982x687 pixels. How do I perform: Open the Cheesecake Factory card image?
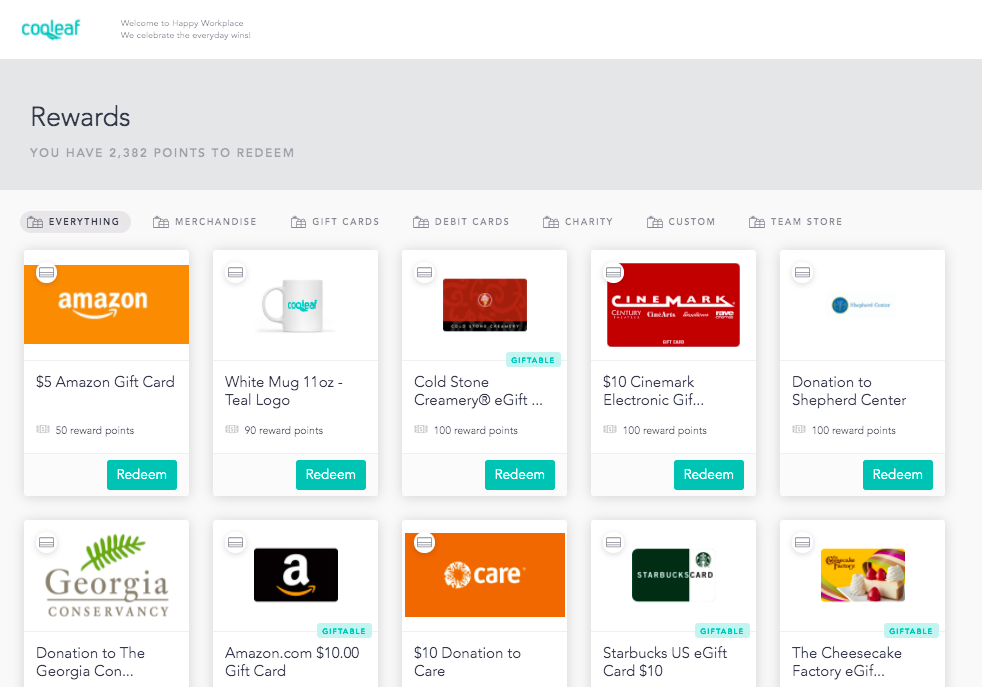863,575
